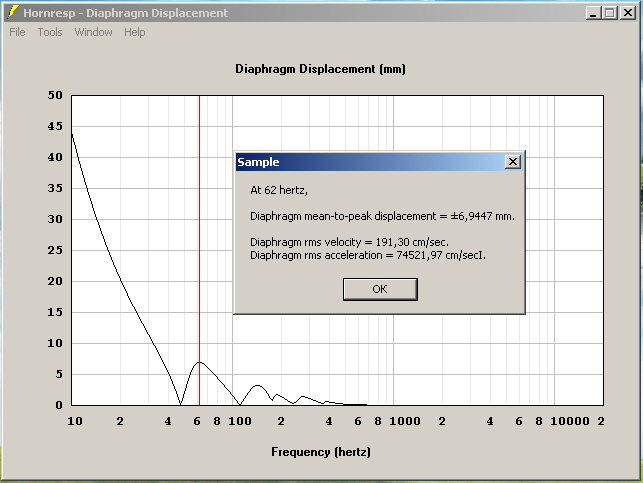
Task: Open the File menu
Action: (17, 32)
